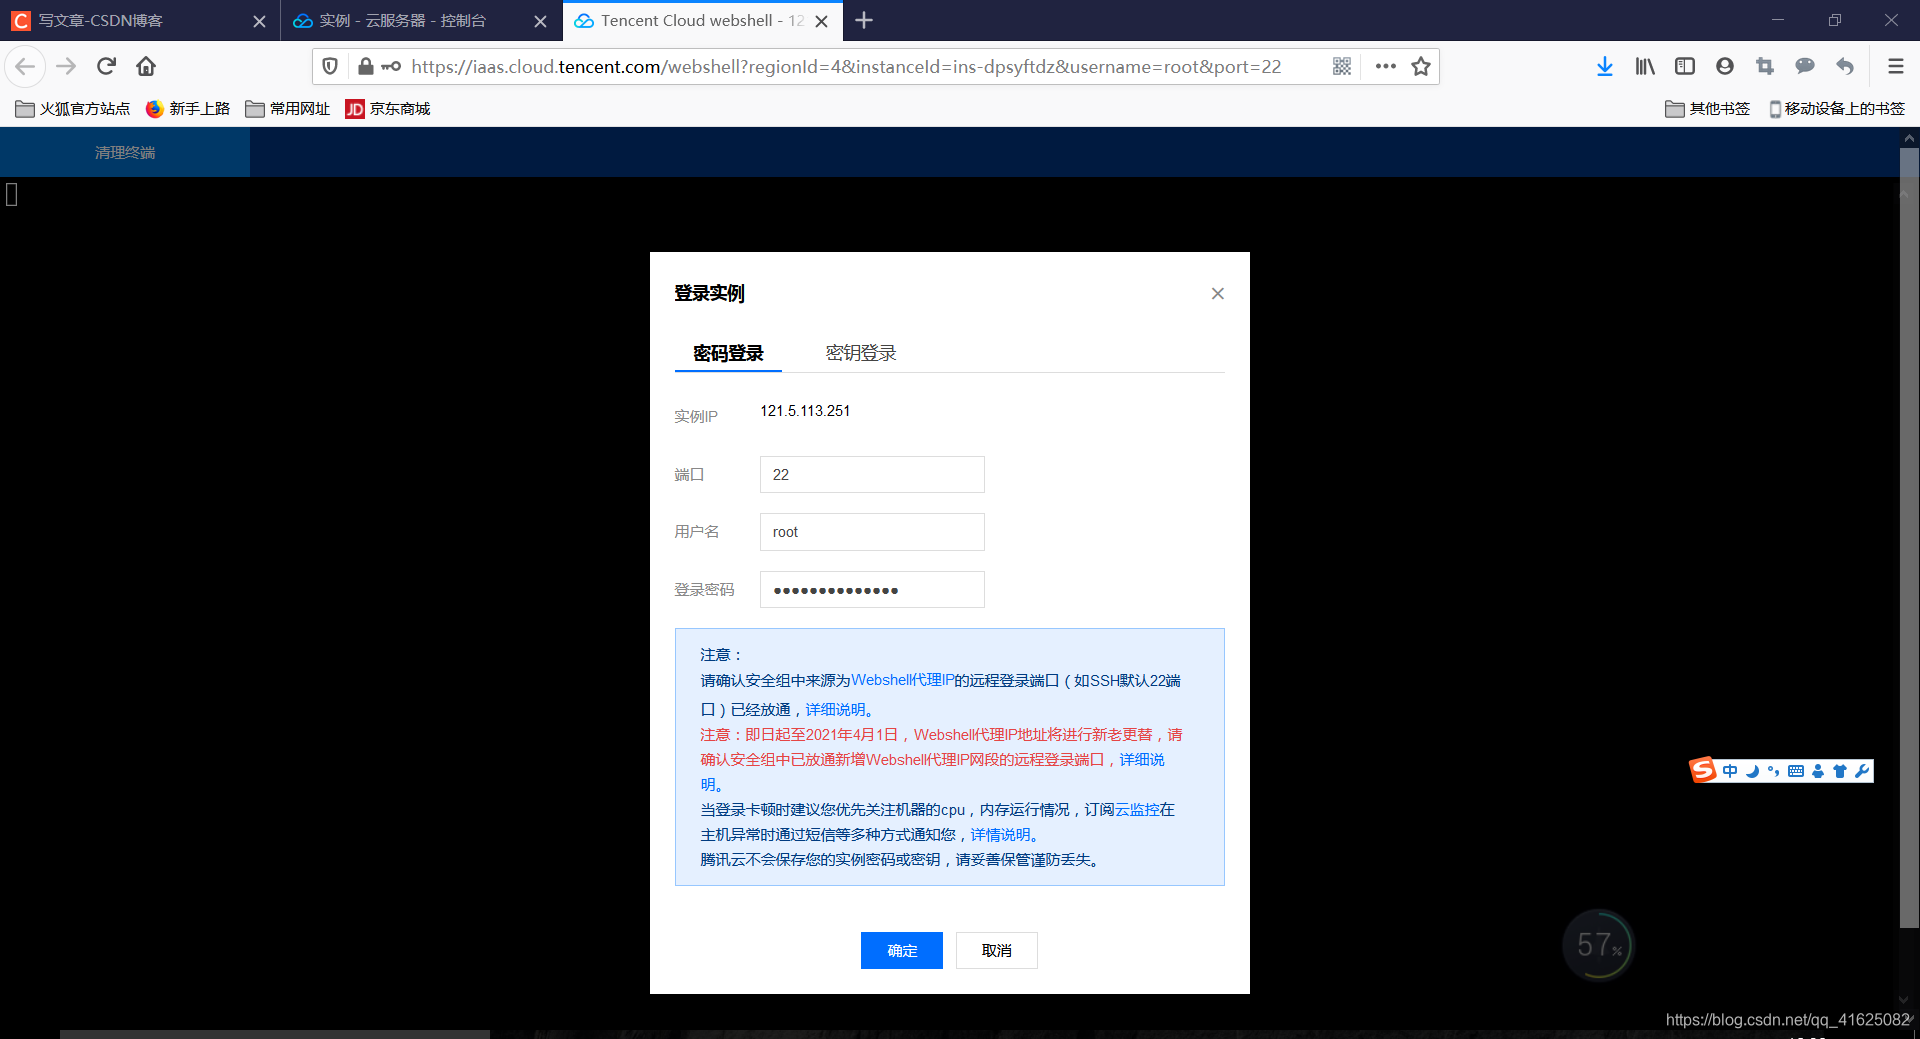The image size is (1920, 1039).
Task: Open screenshot crop tool icon
Action: click(1765, 66)
